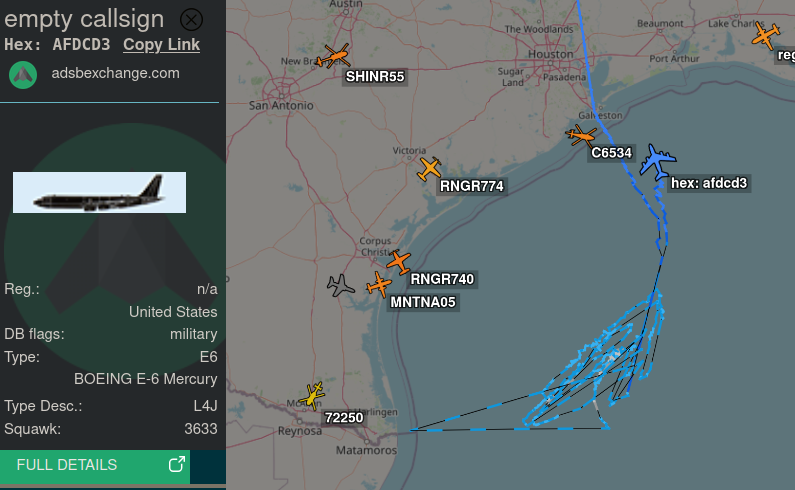Select the SHINR55 aircraft icon

[x=334, y=56]
